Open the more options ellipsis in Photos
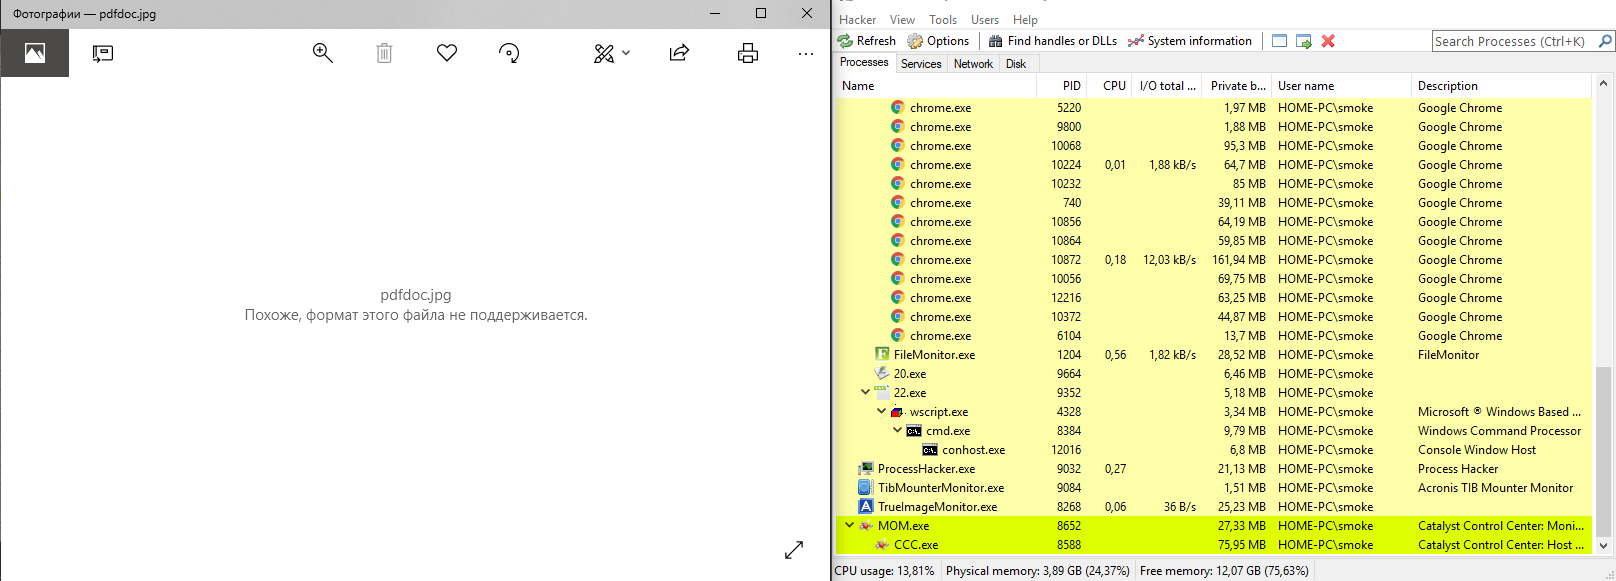This screenshot has height=581, width=1616. (806, 53)
